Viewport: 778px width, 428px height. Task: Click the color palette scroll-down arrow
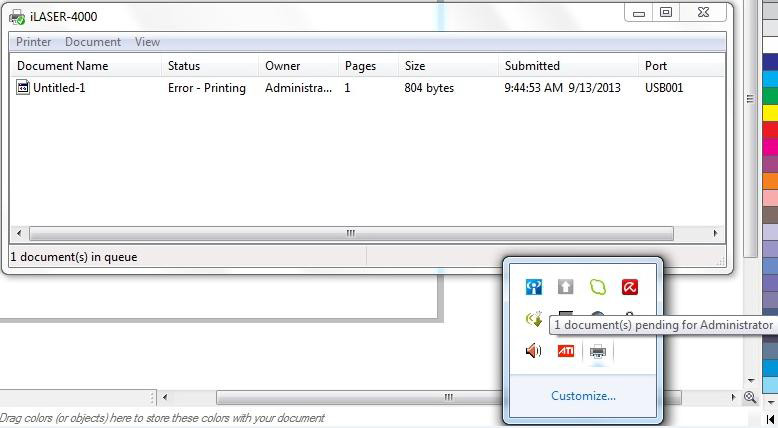(x=770, y=399)
